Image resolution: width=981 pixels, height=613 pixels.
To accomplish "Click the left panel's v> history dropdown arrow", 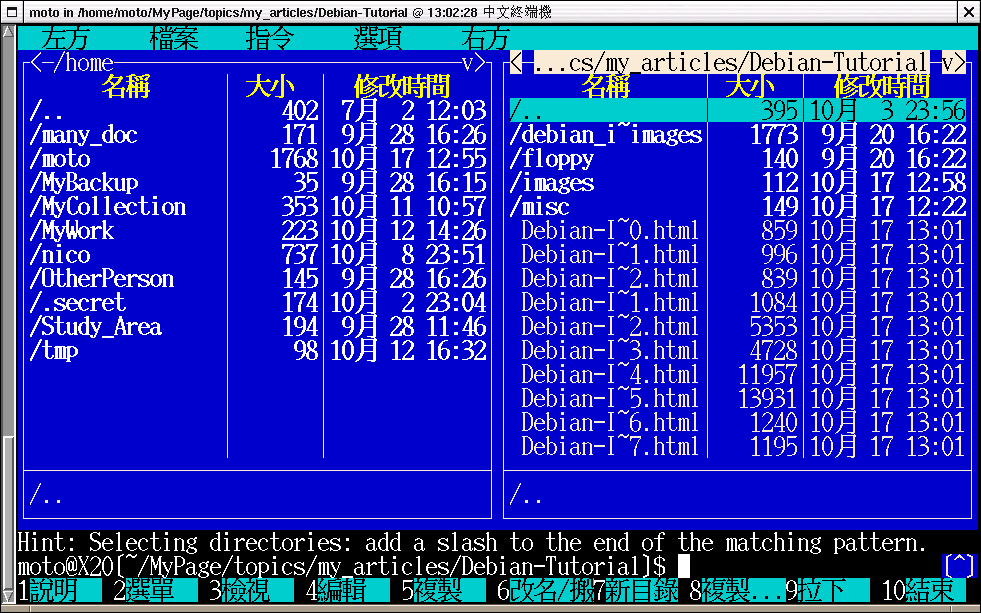I will [x=474, y=63].
